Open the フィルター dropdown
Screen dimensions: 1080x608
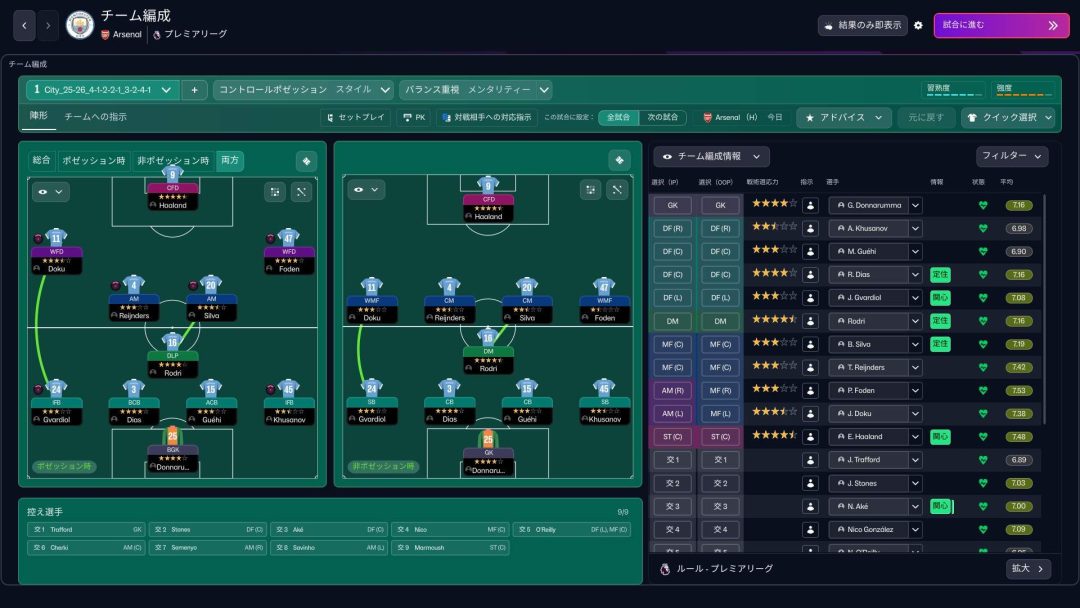tap(1012, 156)
